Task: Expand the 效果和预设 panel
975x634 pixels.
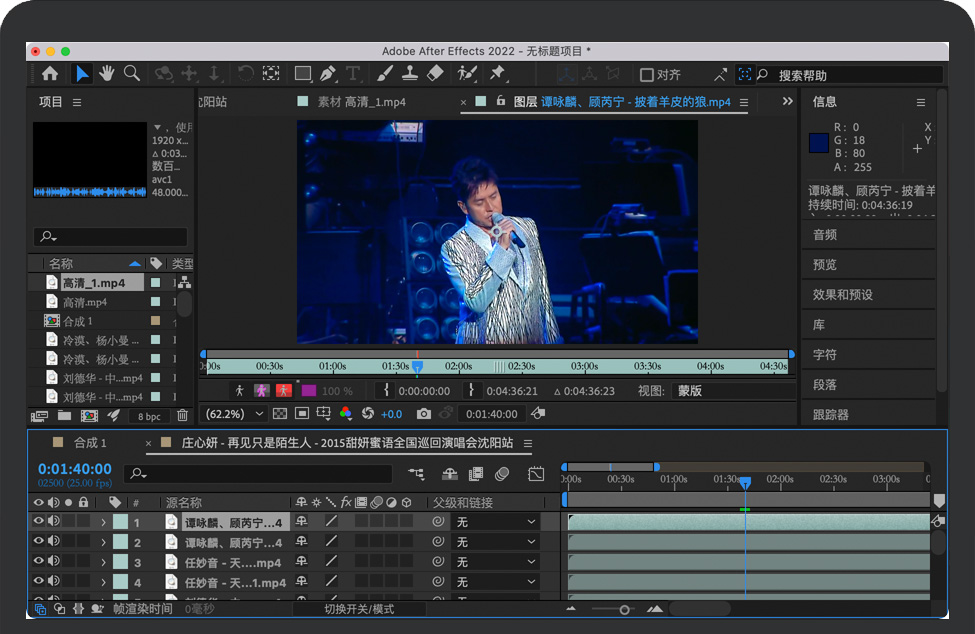Action: click(x=842, y=295)
